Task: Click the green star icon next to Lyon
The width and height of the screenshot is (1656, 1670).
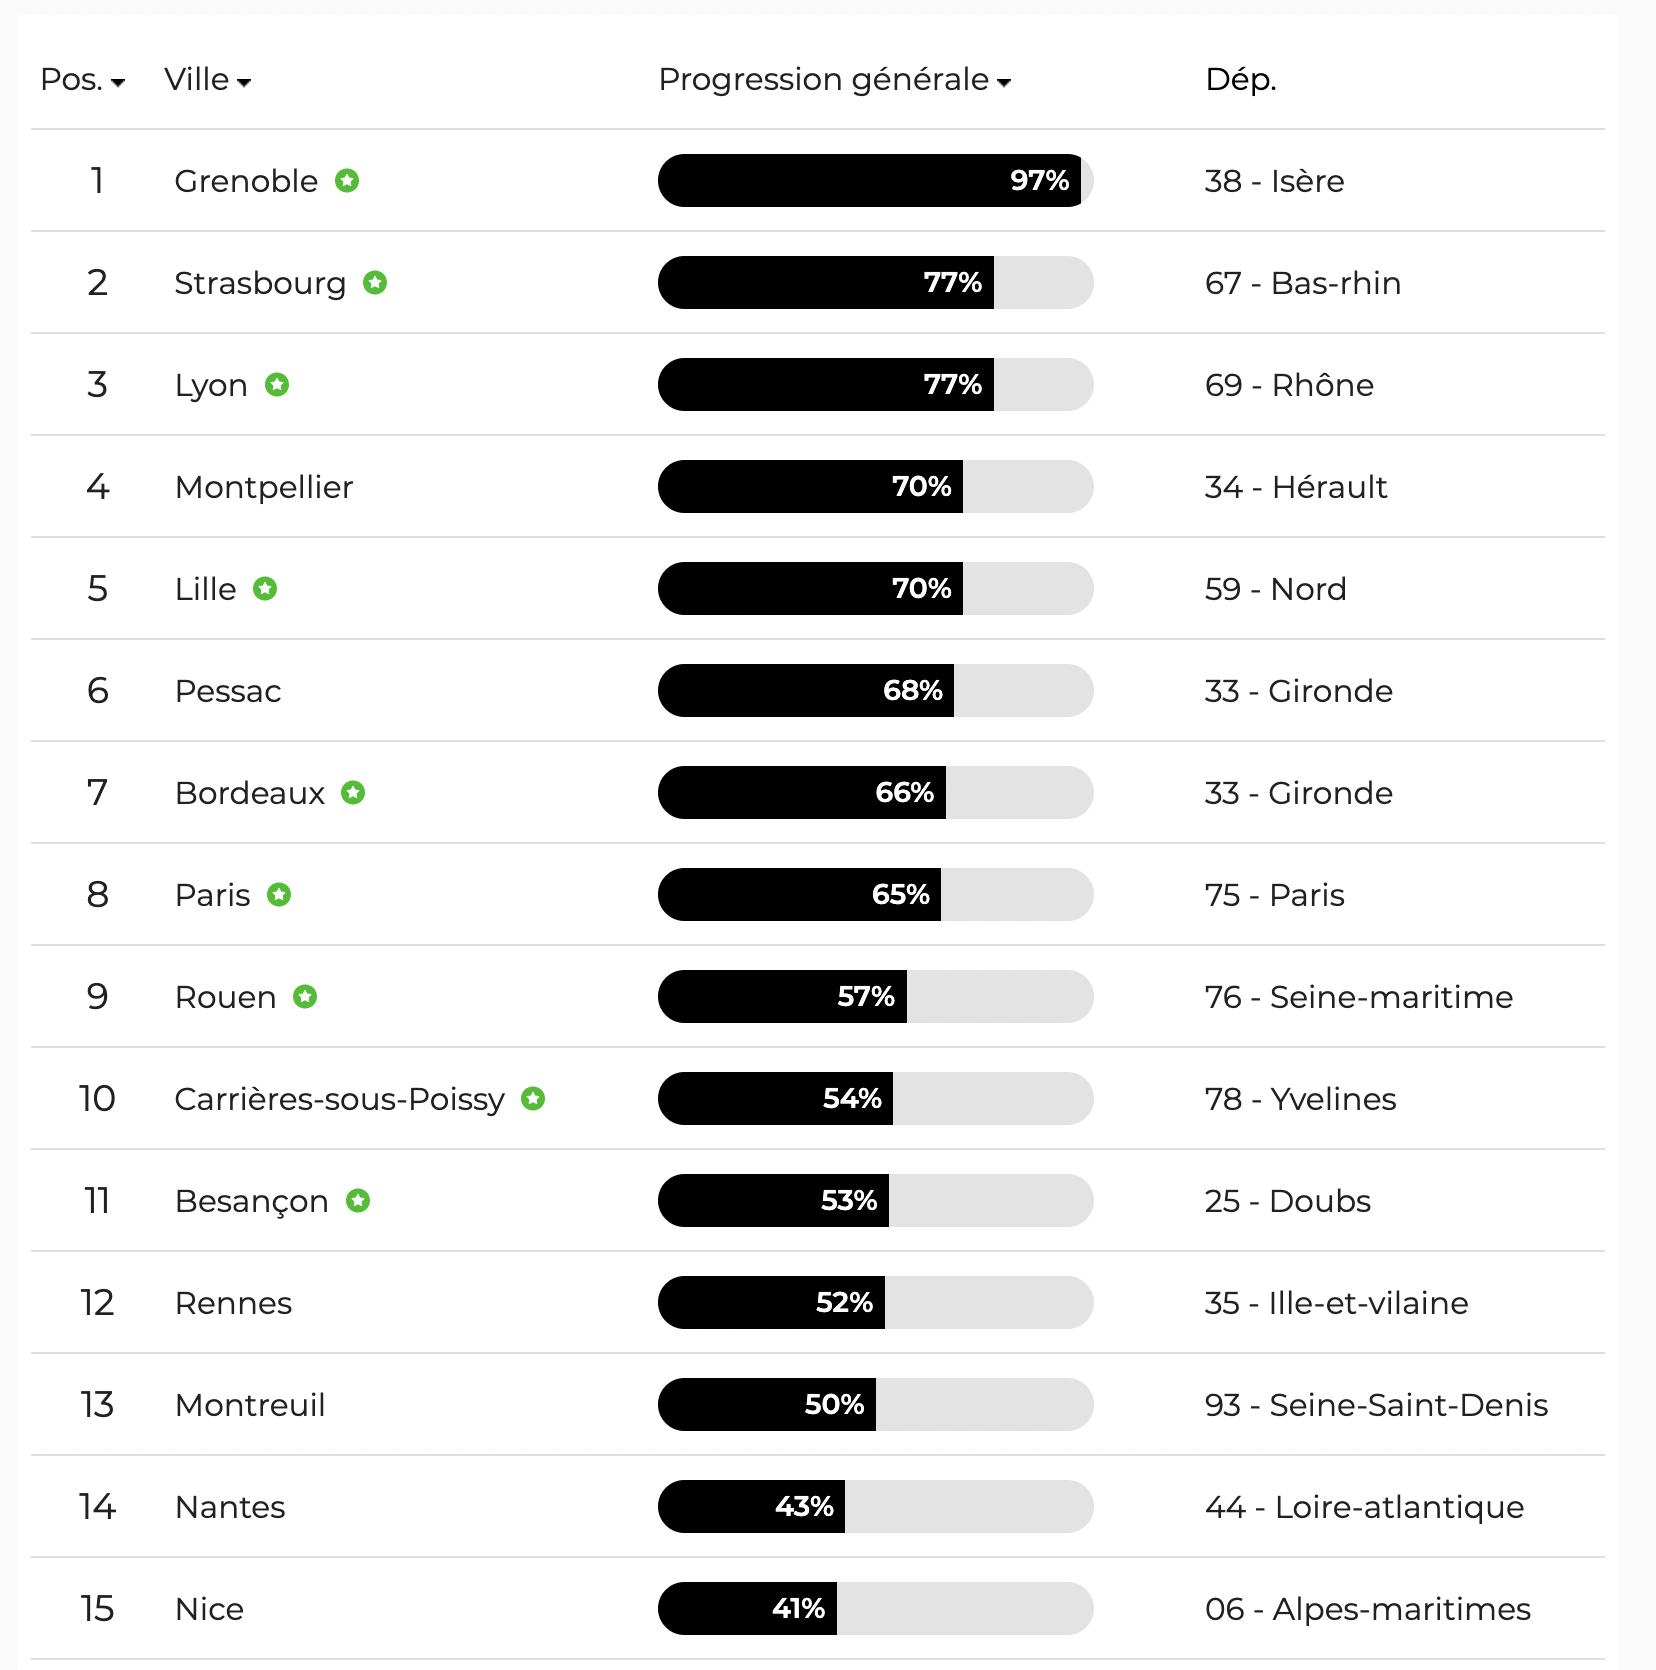Action: coord(277,385)
